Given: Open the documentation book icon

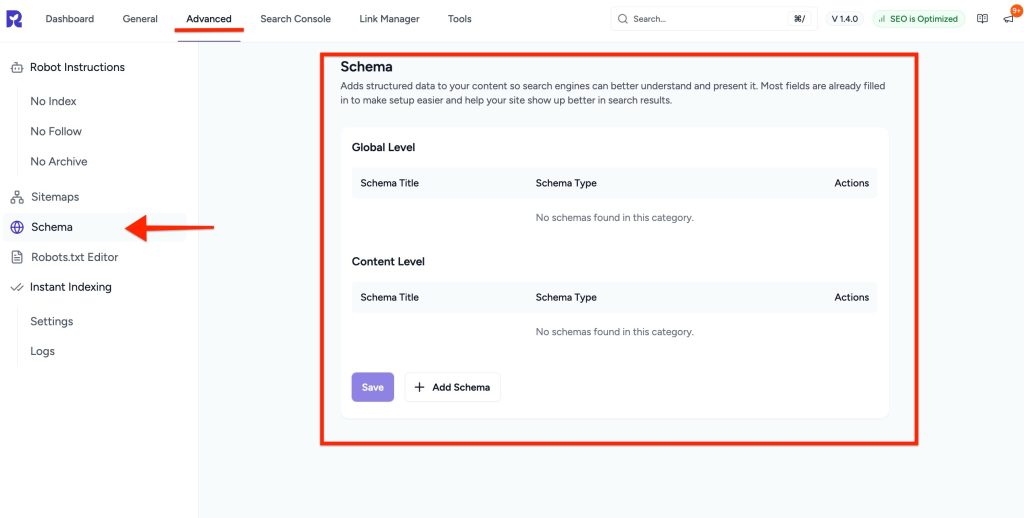Looking at the screenshot, I should point(982,19).
